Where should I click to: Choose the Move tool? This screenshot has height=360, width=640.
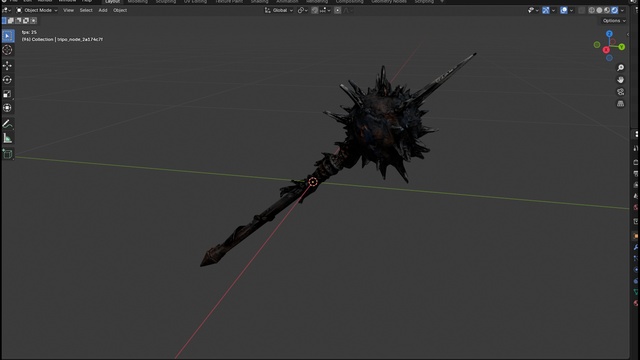(x=7, y=66)
